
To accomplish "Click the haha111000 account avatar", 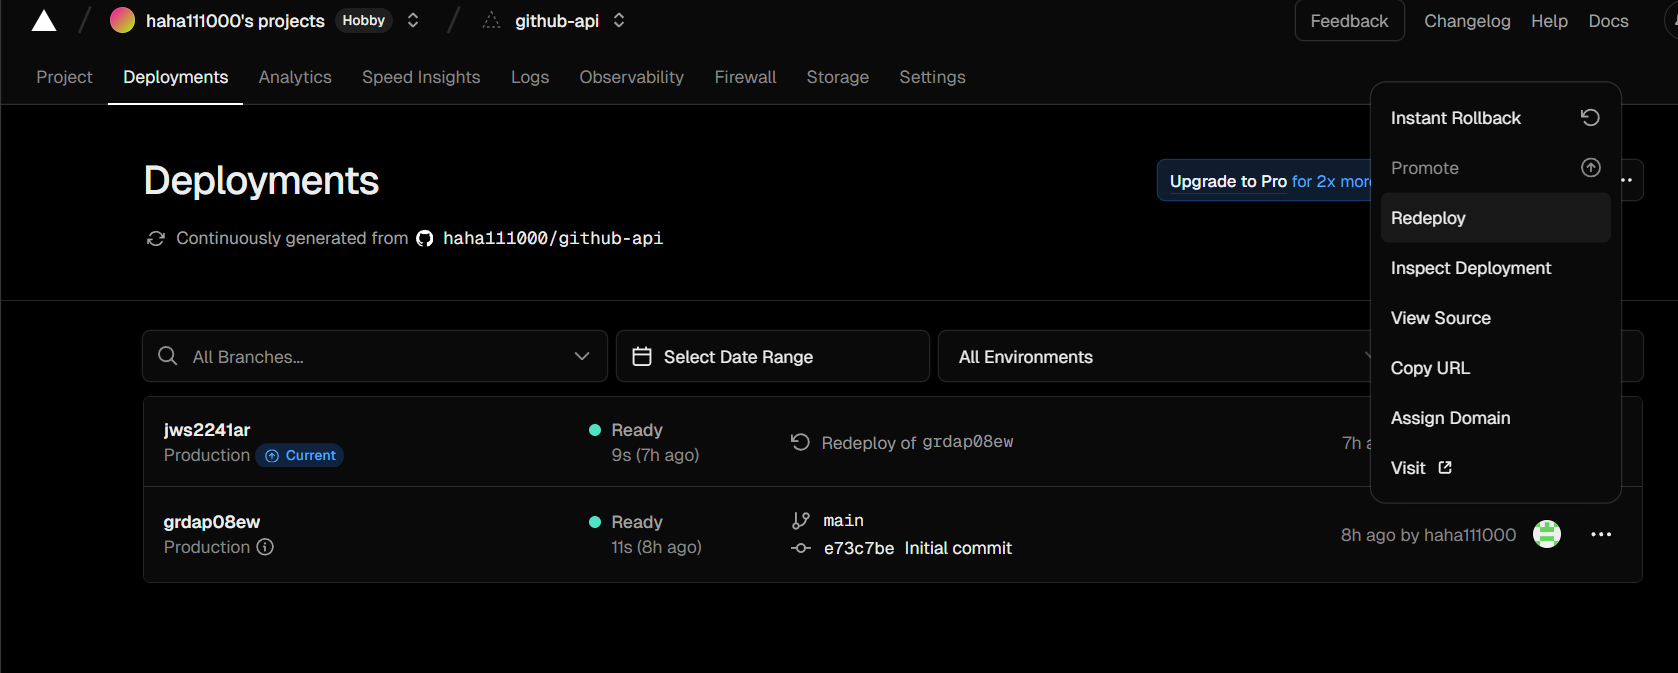I will [122, 21].
